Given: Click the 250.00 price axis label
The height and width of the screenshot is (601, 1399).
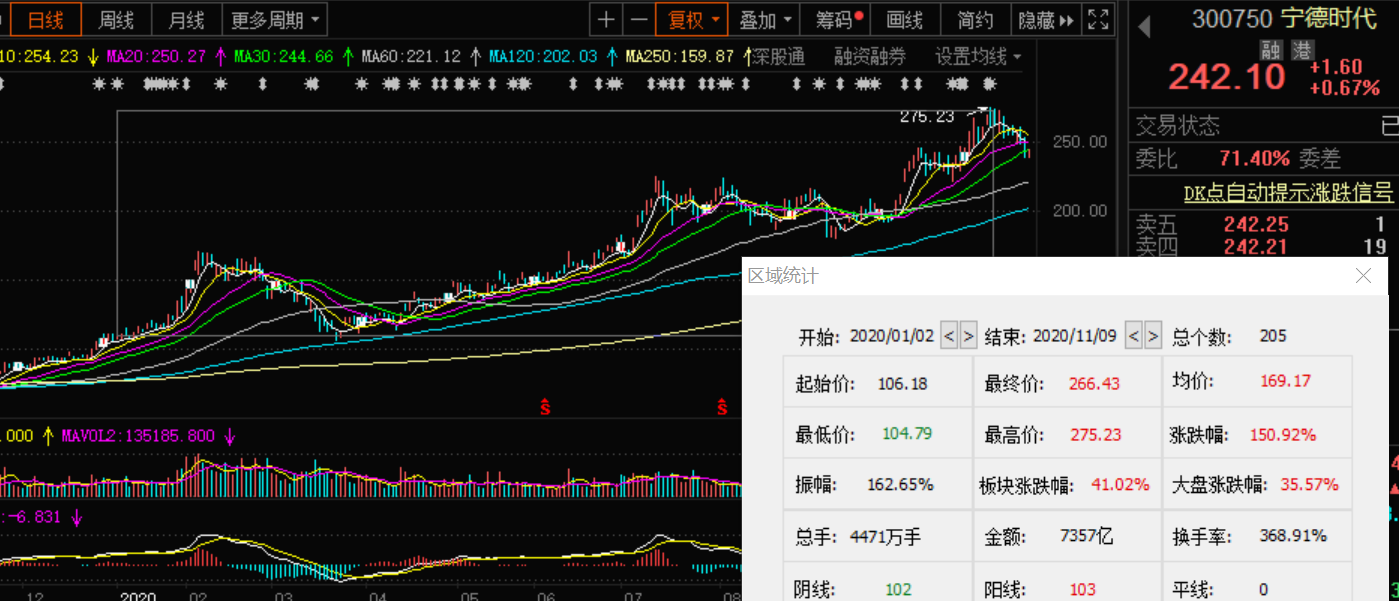Looking at the screenshot, I should tap(1080, 142).
